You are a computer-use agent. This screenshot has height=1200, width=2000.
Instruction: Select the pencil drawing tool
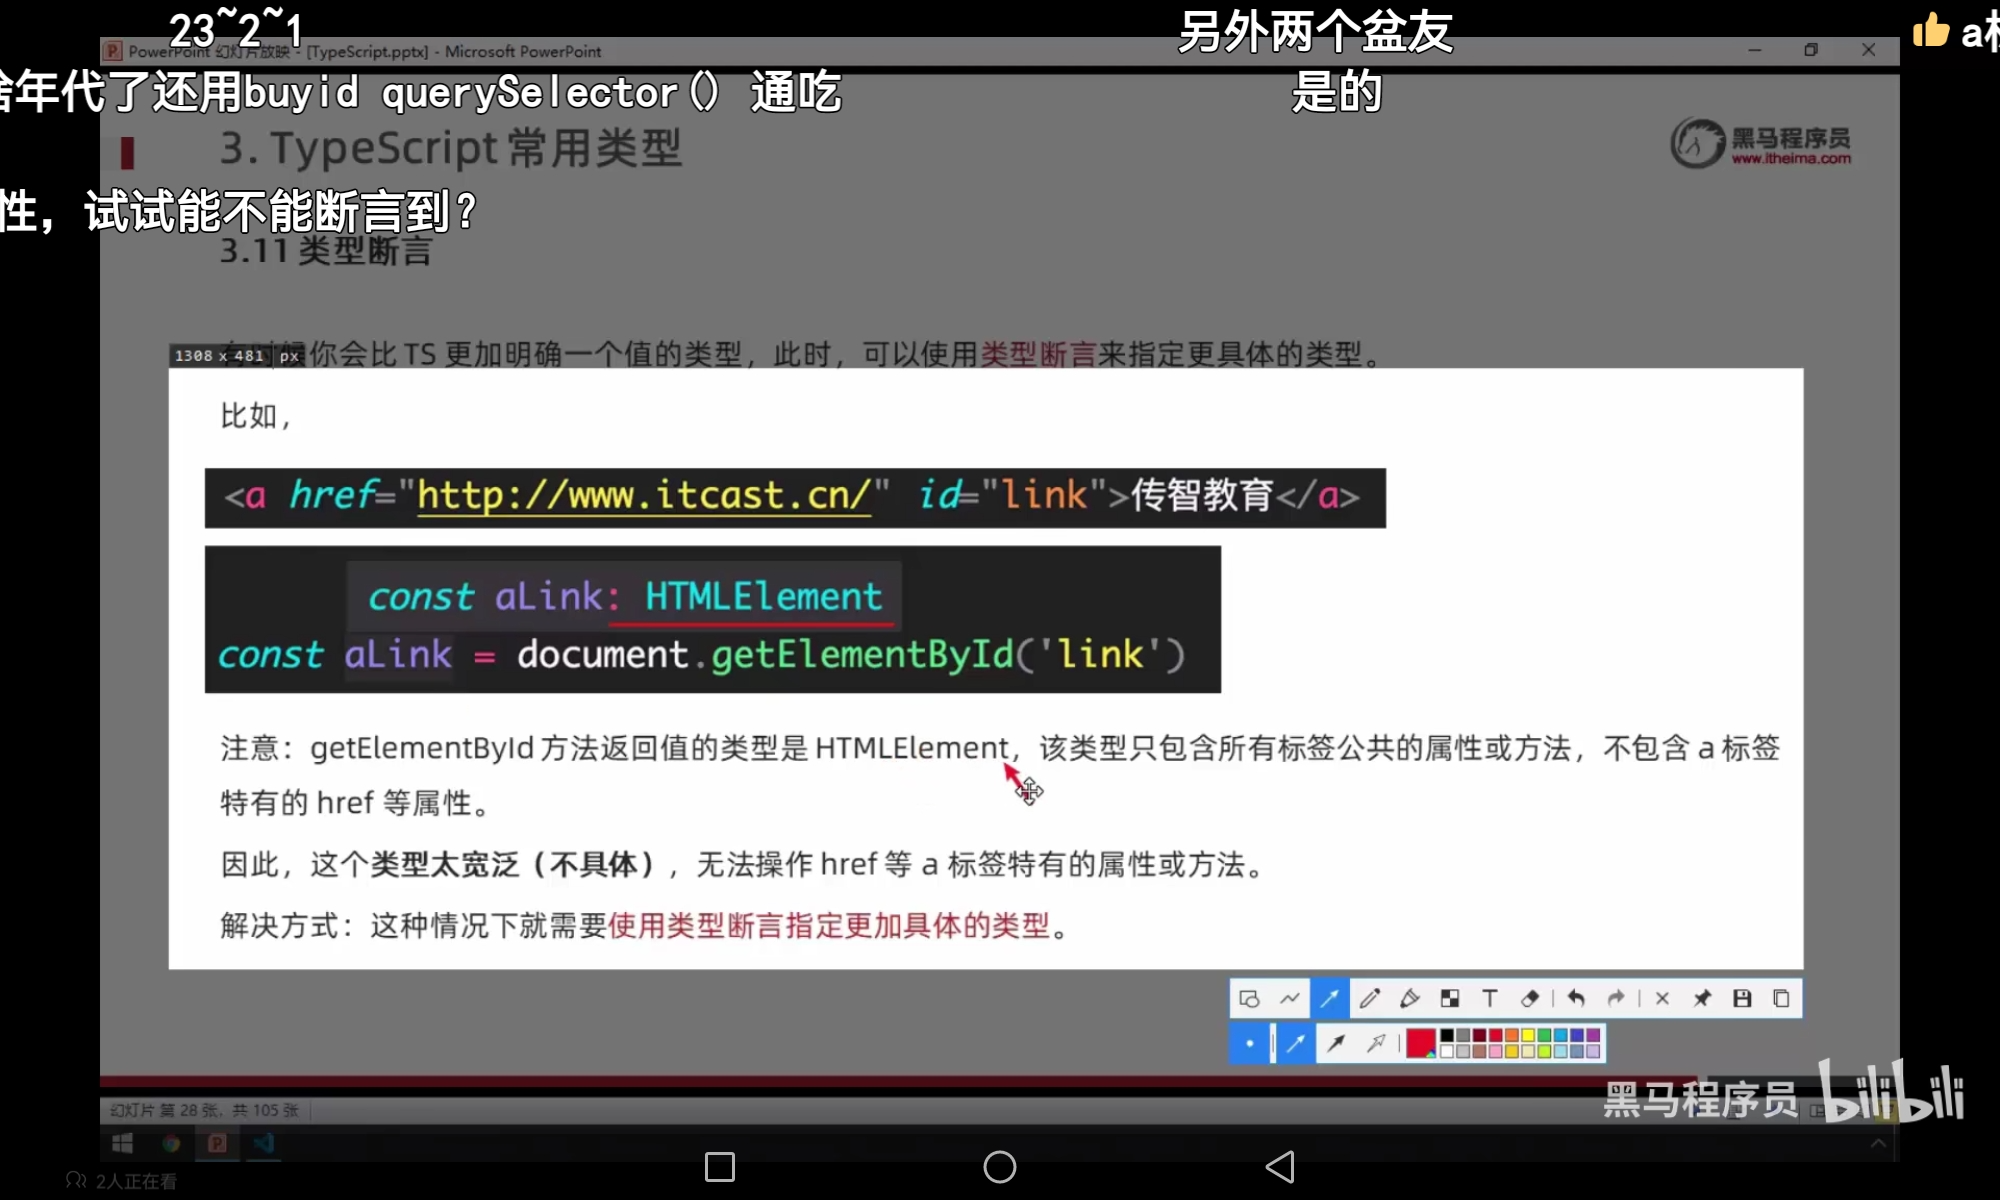[x=1370, y=998]
